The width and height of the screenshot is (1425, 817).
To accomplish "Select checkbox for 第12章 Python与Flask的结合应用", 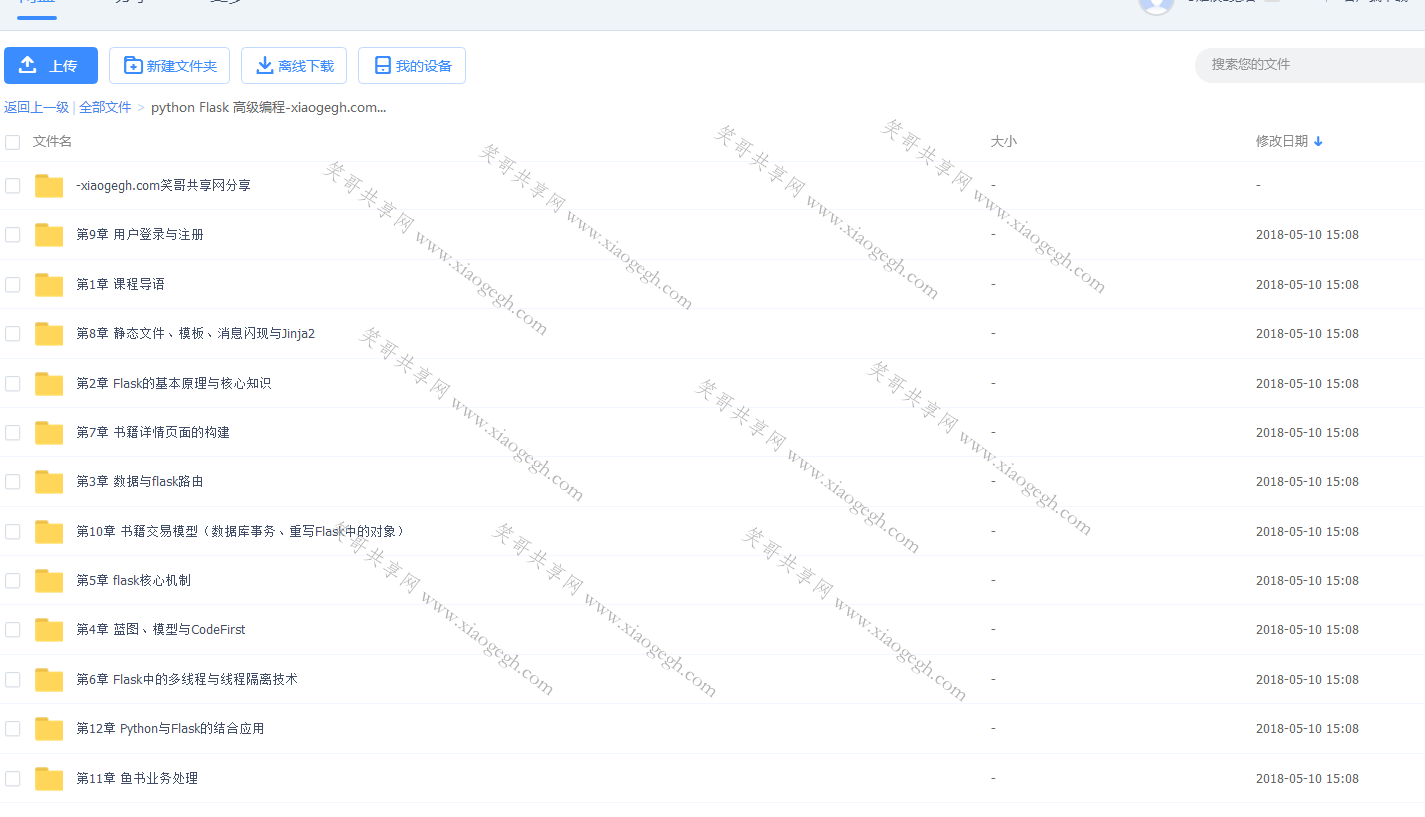I will [x=12, y=728].
